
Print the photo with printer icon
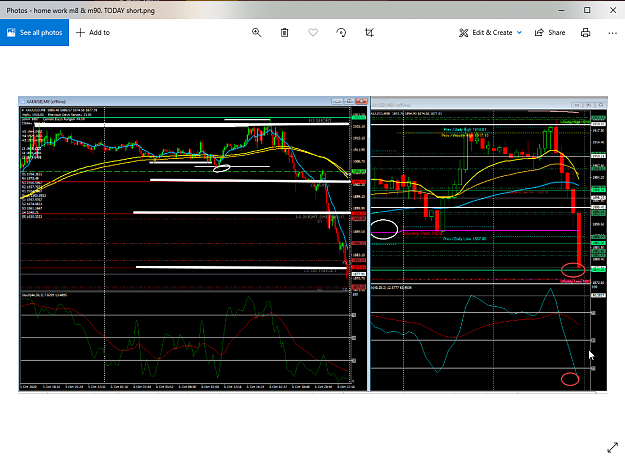coord(585,33)
